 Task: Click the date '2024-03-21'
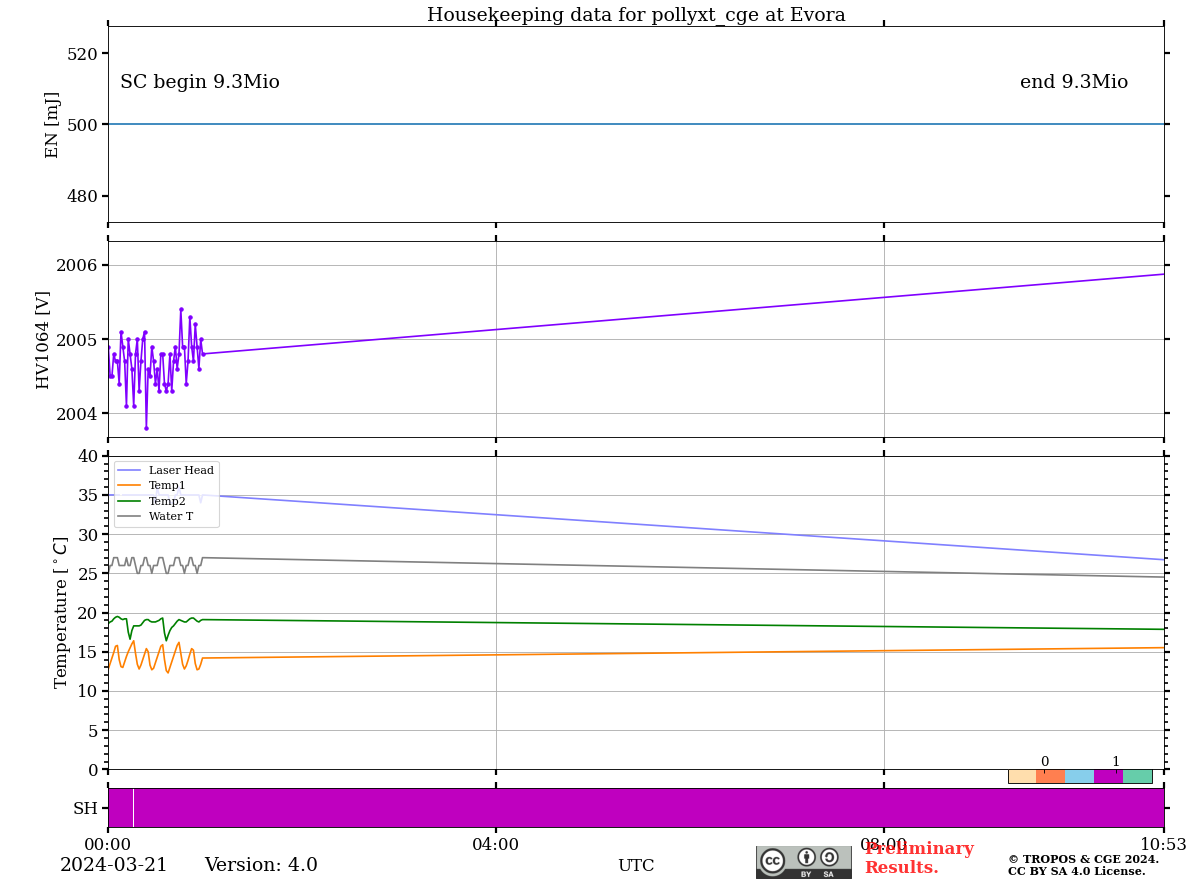click(x=114, y=865)
